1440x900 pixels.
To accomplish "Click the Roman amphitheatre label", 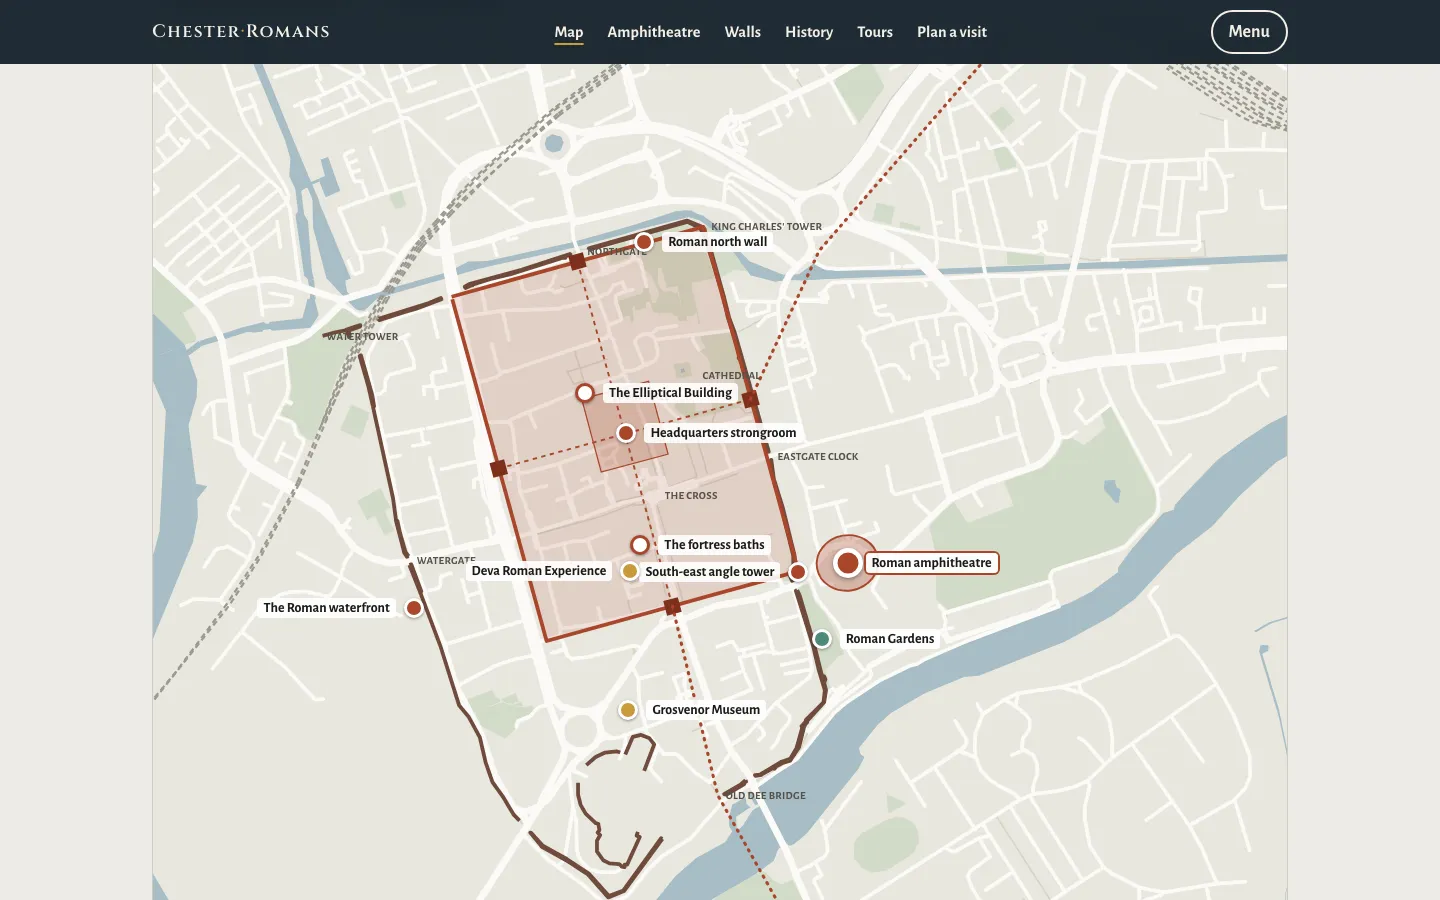I will [x=932, y=563].
